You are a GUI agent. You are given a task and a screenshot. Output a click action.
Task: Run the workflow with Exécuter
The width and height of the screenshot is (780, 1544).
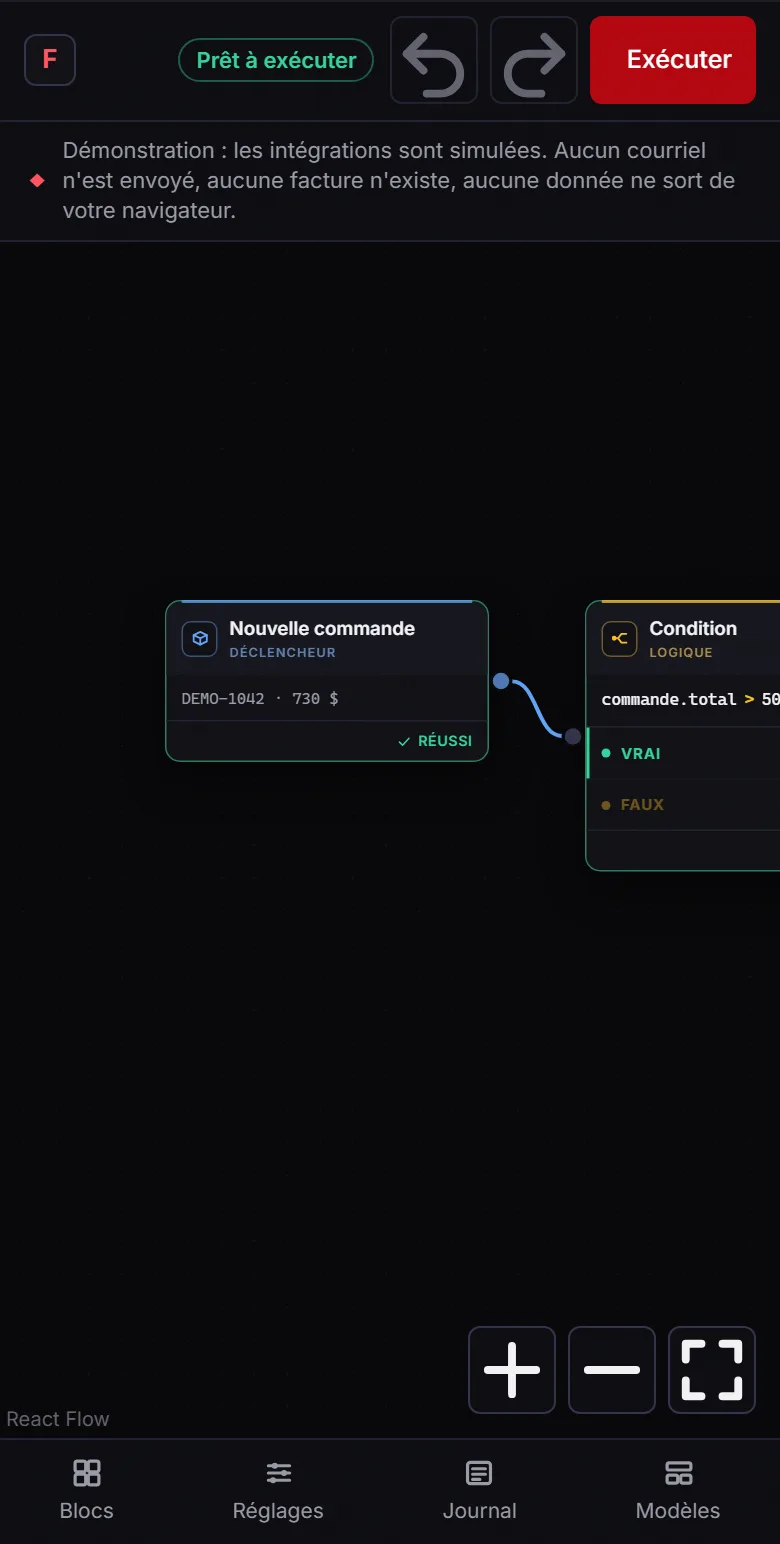673,60
